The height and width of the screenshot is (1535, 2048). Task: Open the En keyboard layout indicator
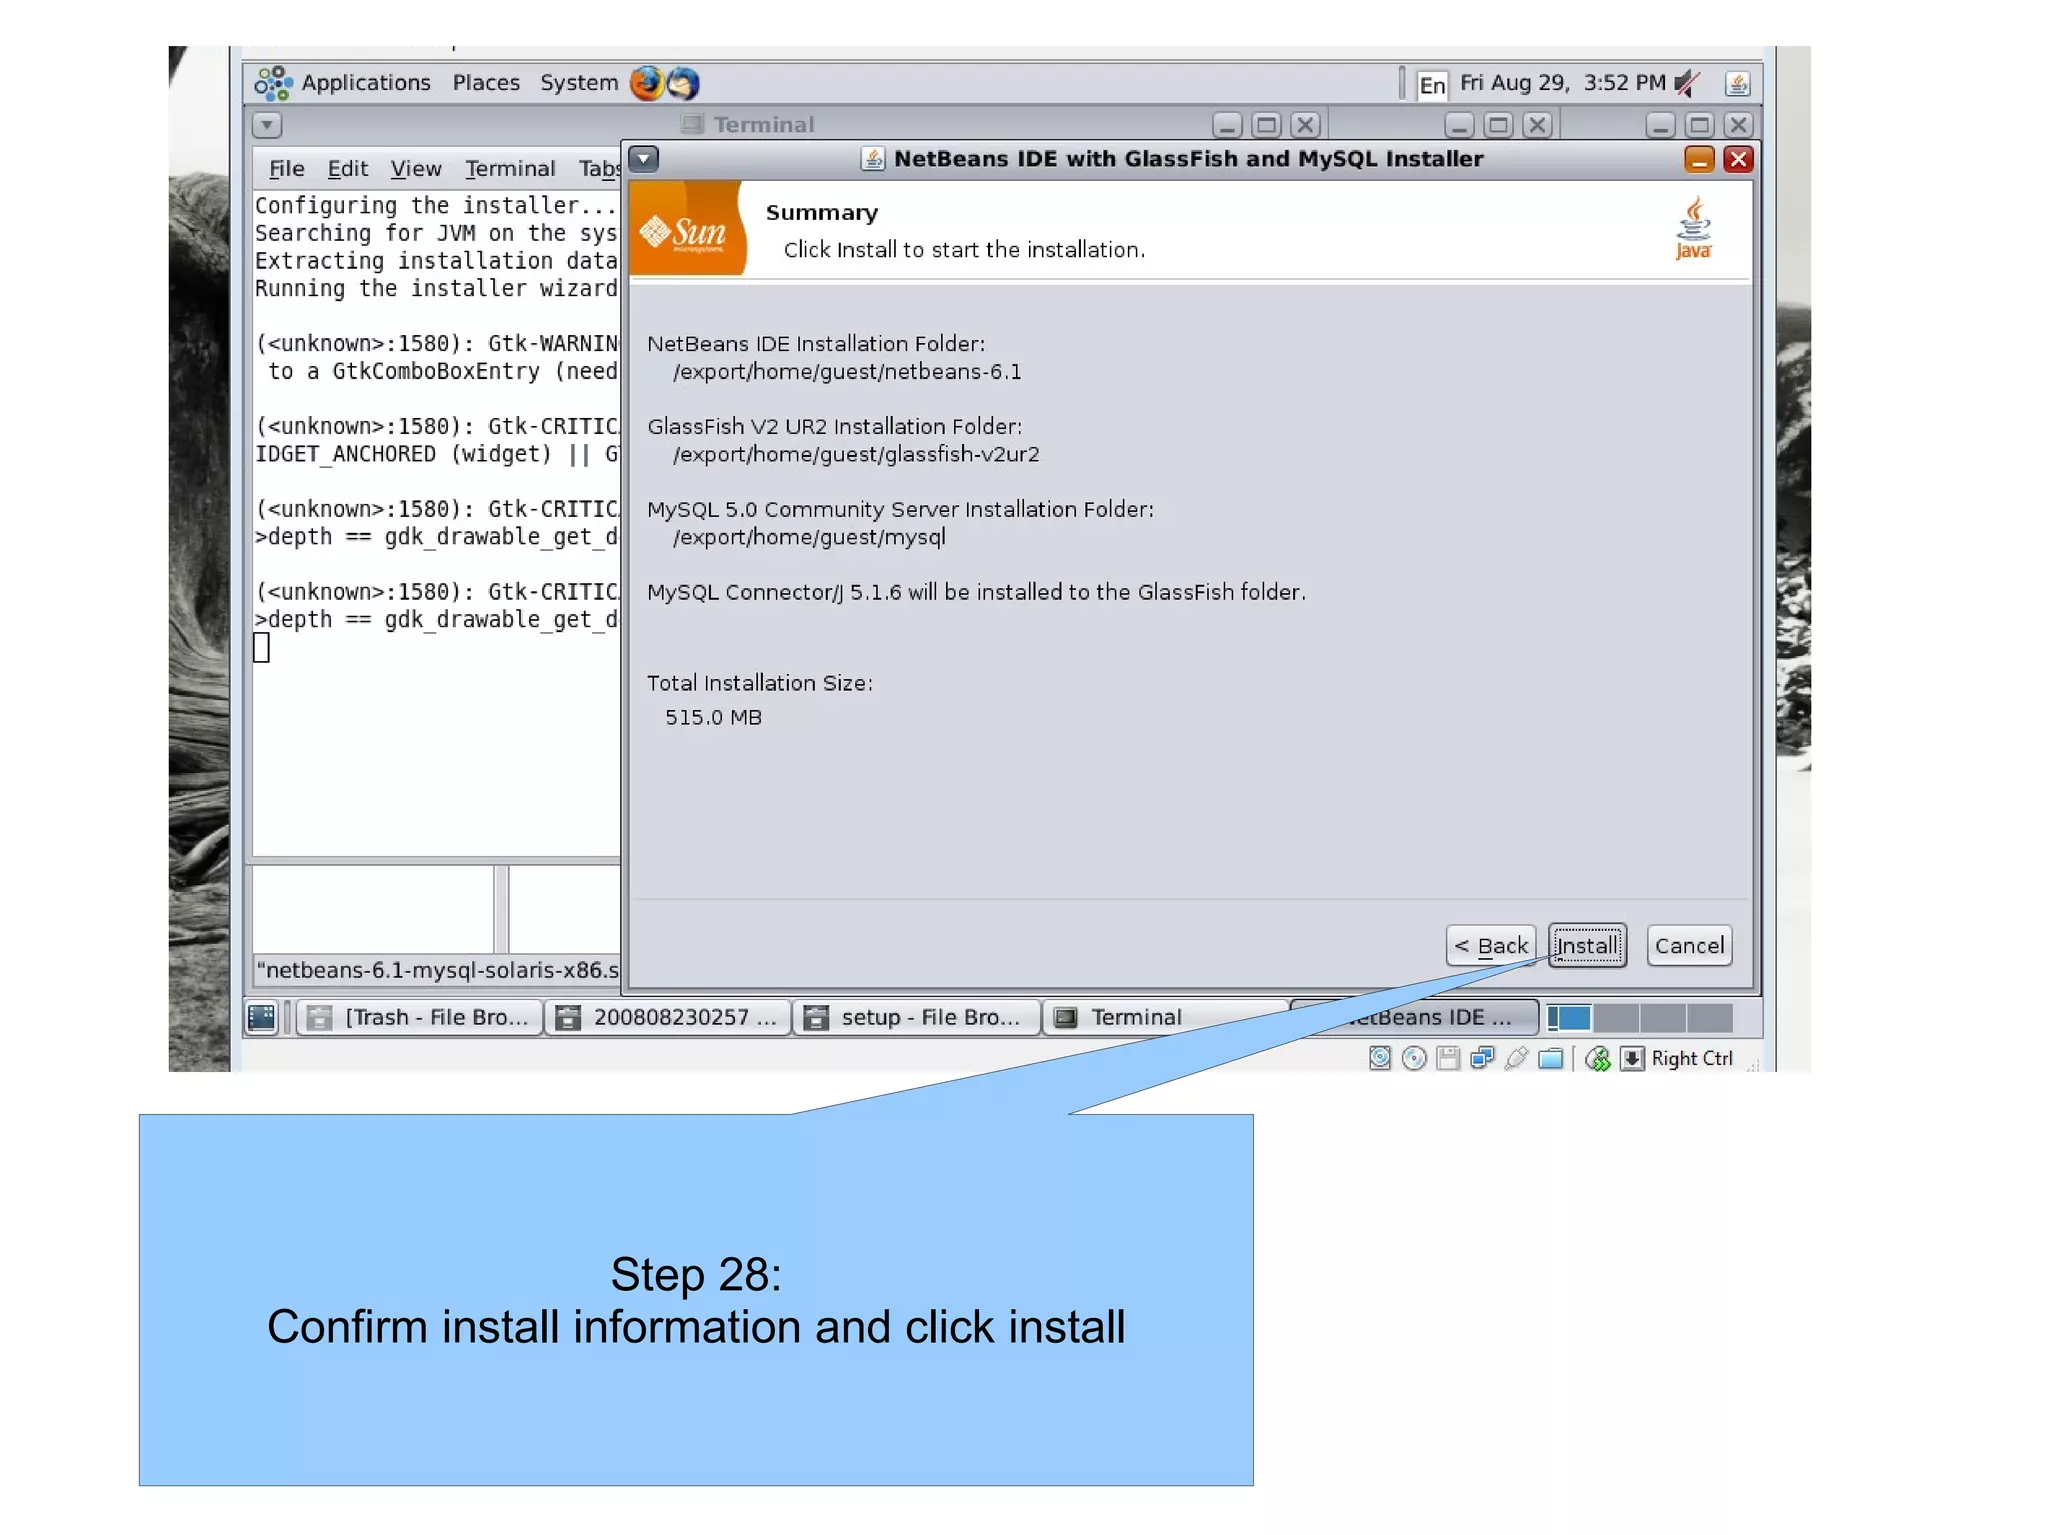1432,84
